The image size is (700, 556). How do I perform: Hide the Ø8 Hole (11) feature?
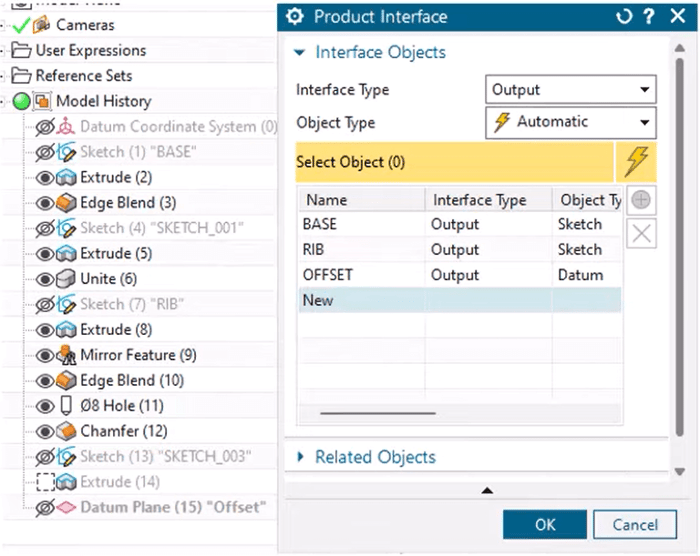point(45,406)
